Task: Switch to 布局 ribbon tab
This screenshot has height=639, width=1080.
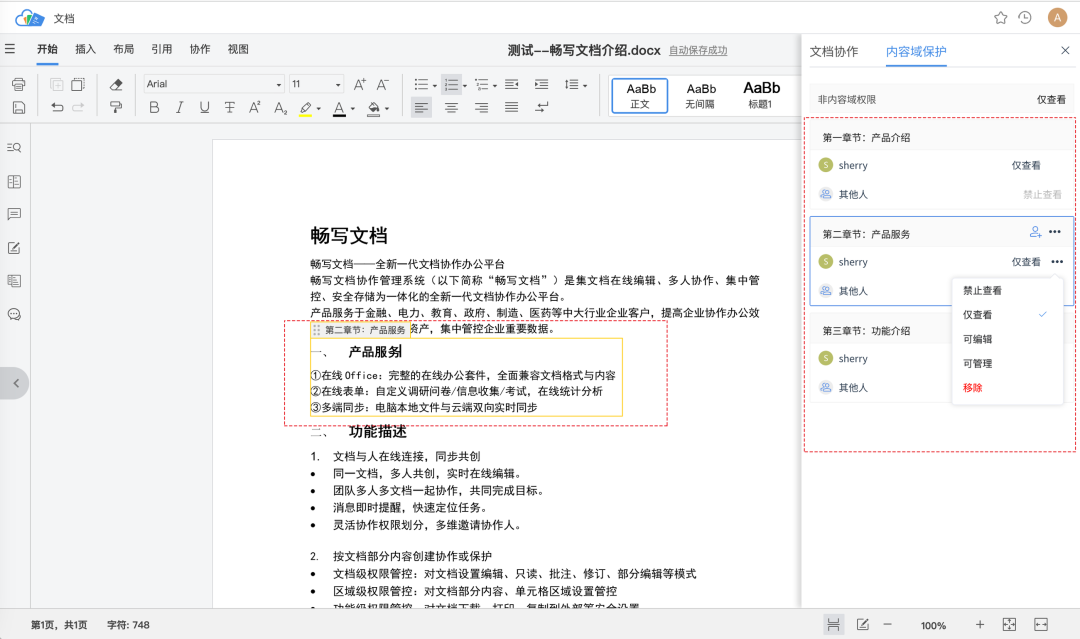Action: coord(124,49)
